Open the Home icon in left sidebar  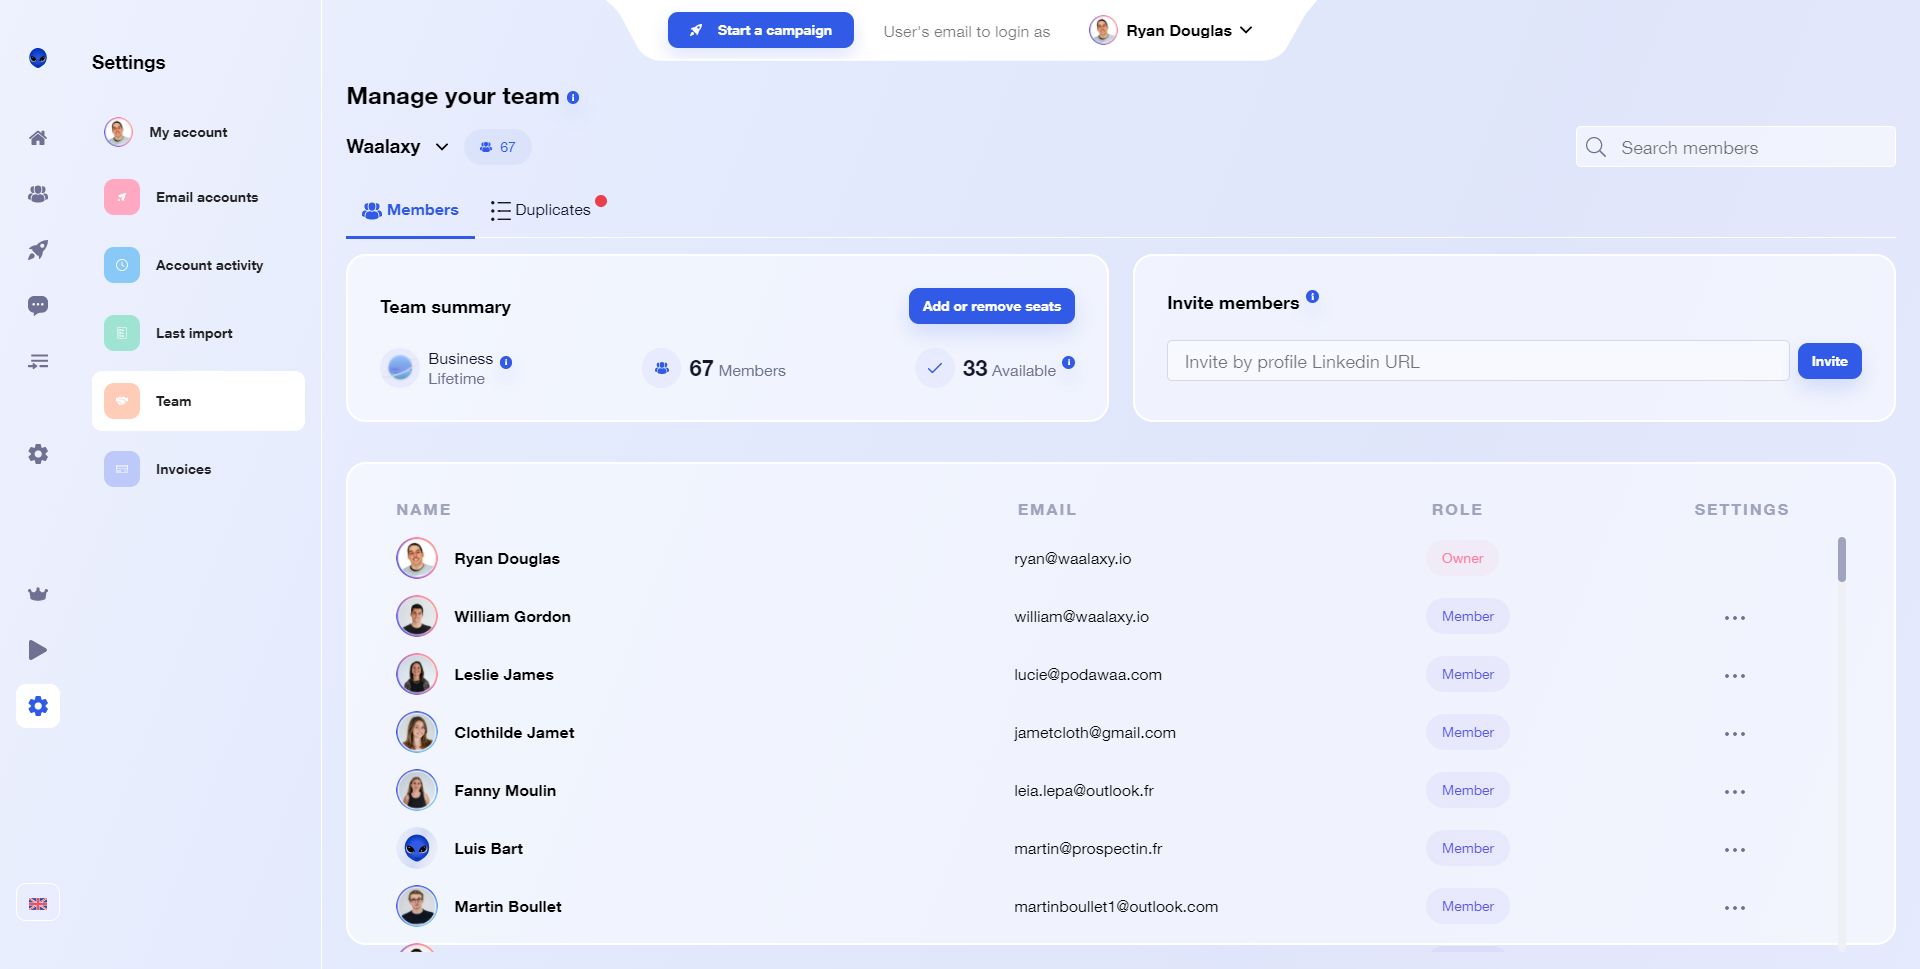pyautogui.click(x=38, y=138)
